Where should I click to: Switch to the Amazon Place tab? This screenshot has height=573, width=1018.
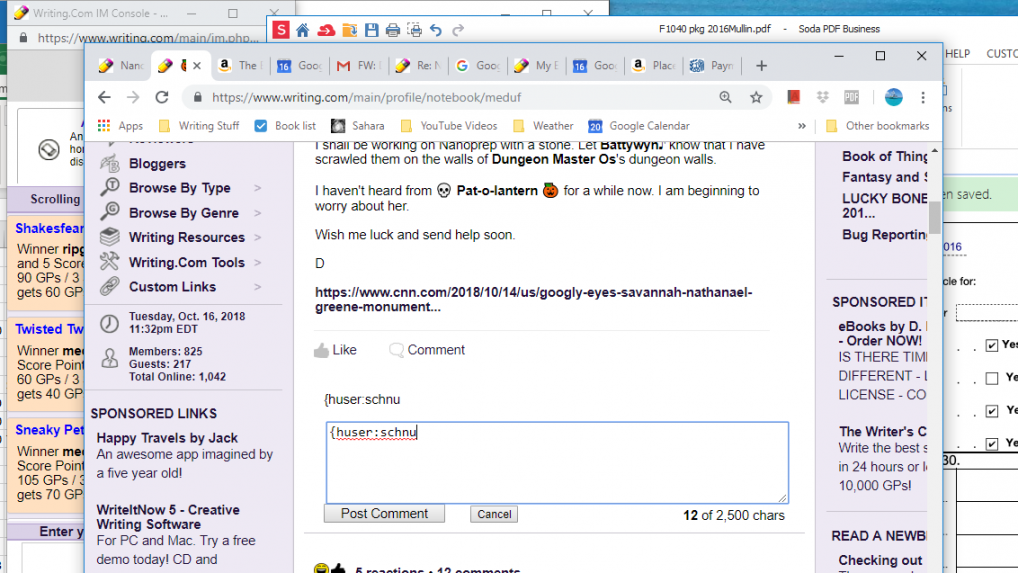(x=654, y=66)
